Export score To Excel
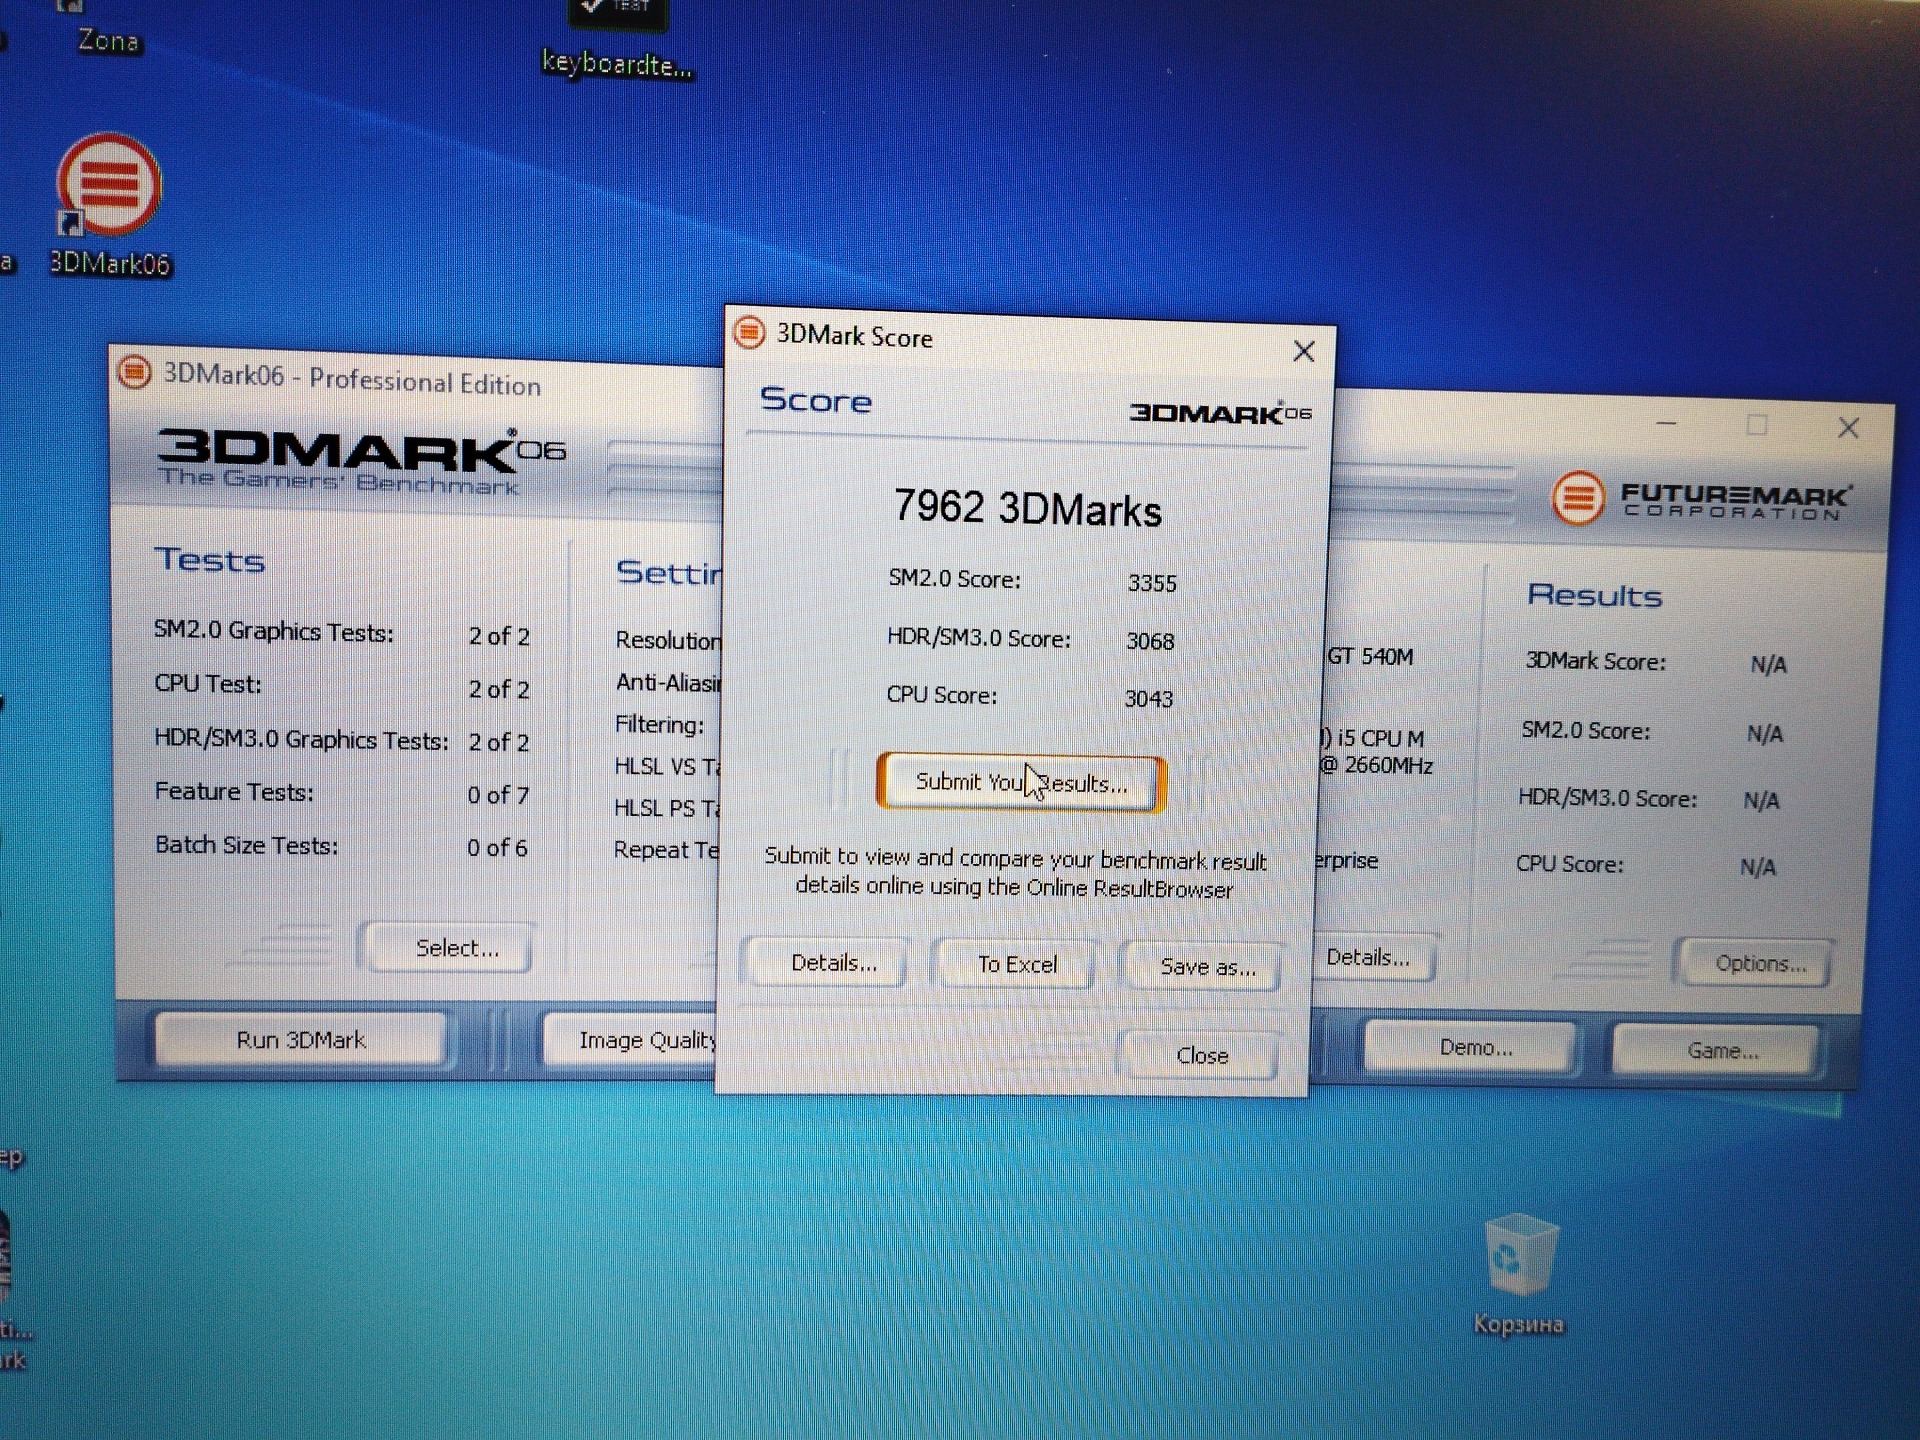The image size is (1920, 1440). tap(1017, 964)
